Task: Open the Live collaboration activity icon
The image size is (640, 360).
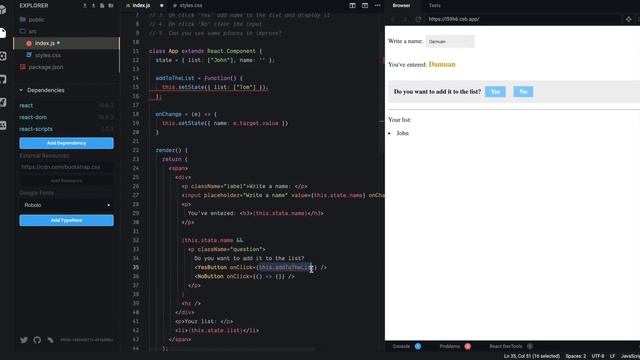Action: pos(3,125)
